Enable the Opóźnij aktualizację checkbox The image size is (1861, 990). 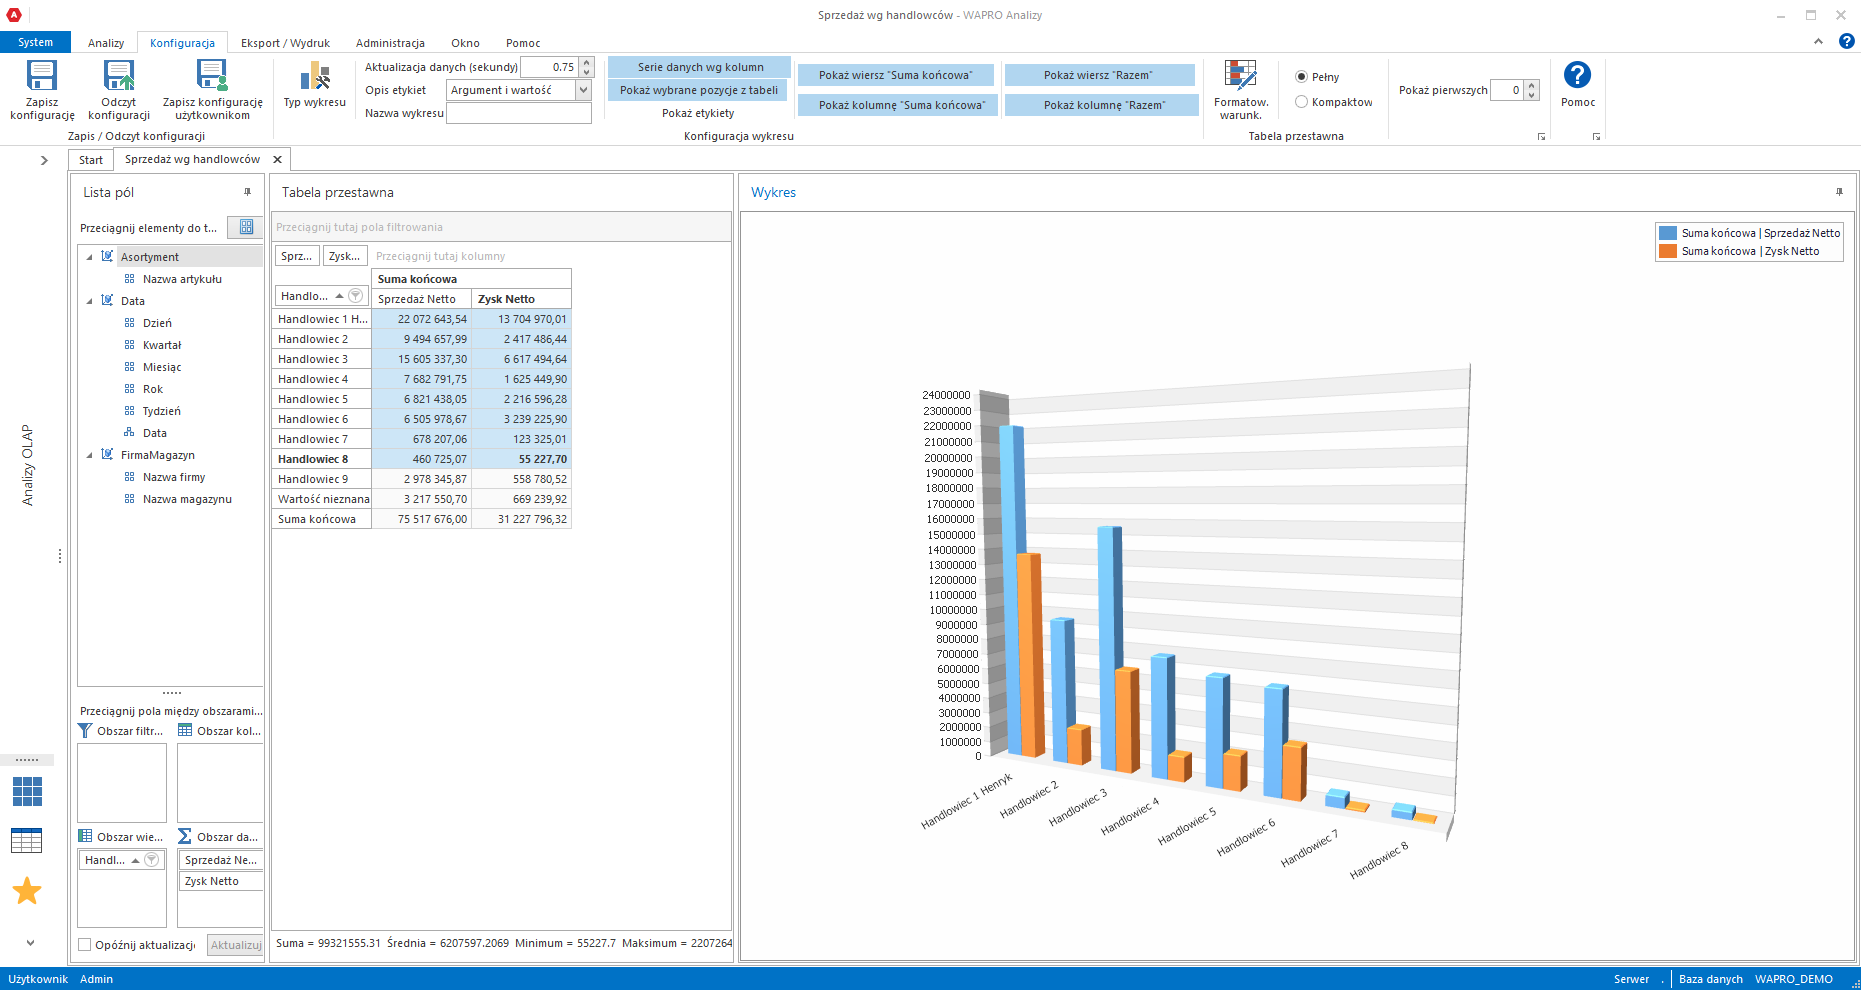[x=85, y=945]
